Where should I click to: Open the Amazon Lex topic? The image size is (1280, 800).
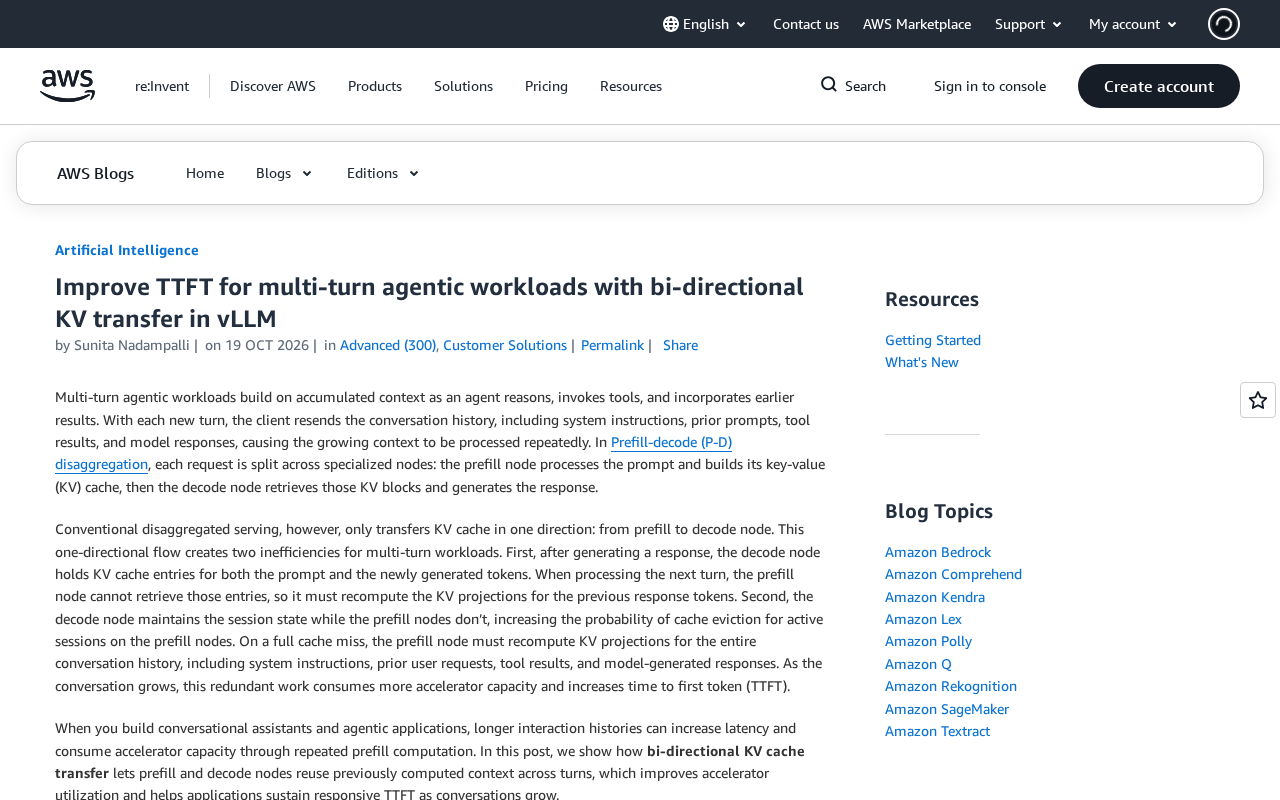pos(923,619)
